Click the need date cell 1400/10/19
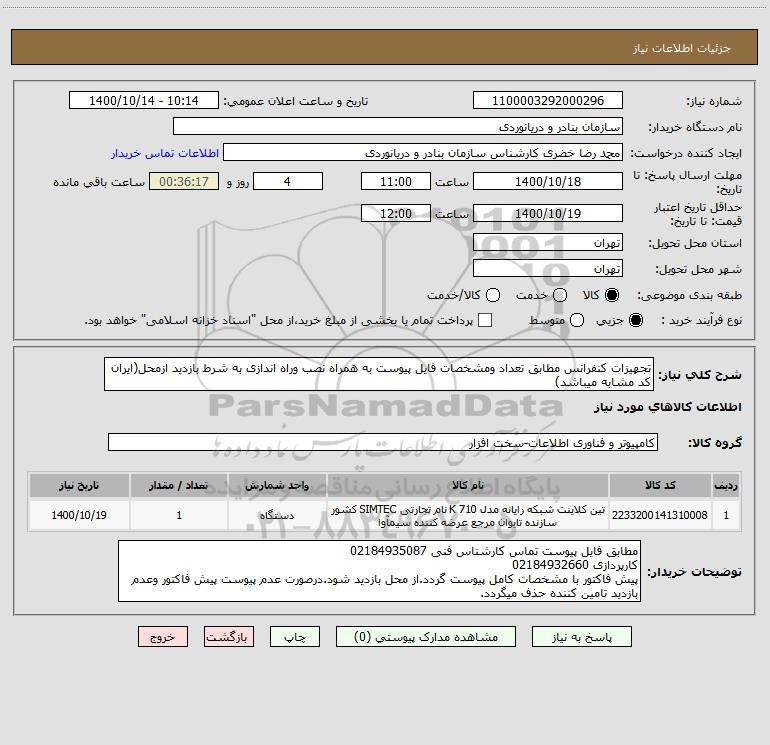Screen dimensions: 770x745 (79, 515)
